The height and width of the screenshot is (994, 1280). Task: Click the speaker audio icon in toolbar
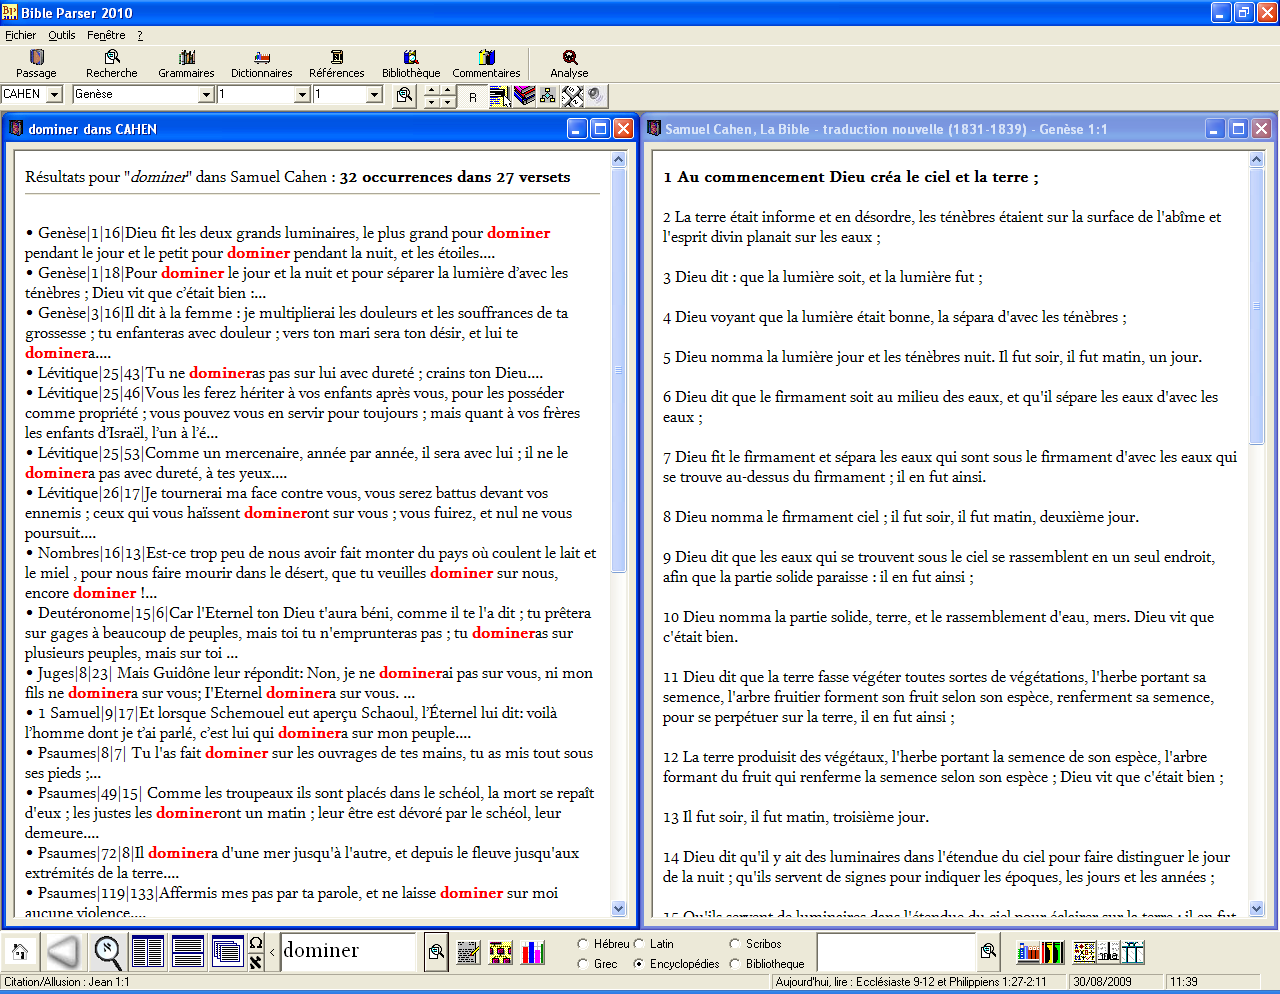(x=596, y=96)
